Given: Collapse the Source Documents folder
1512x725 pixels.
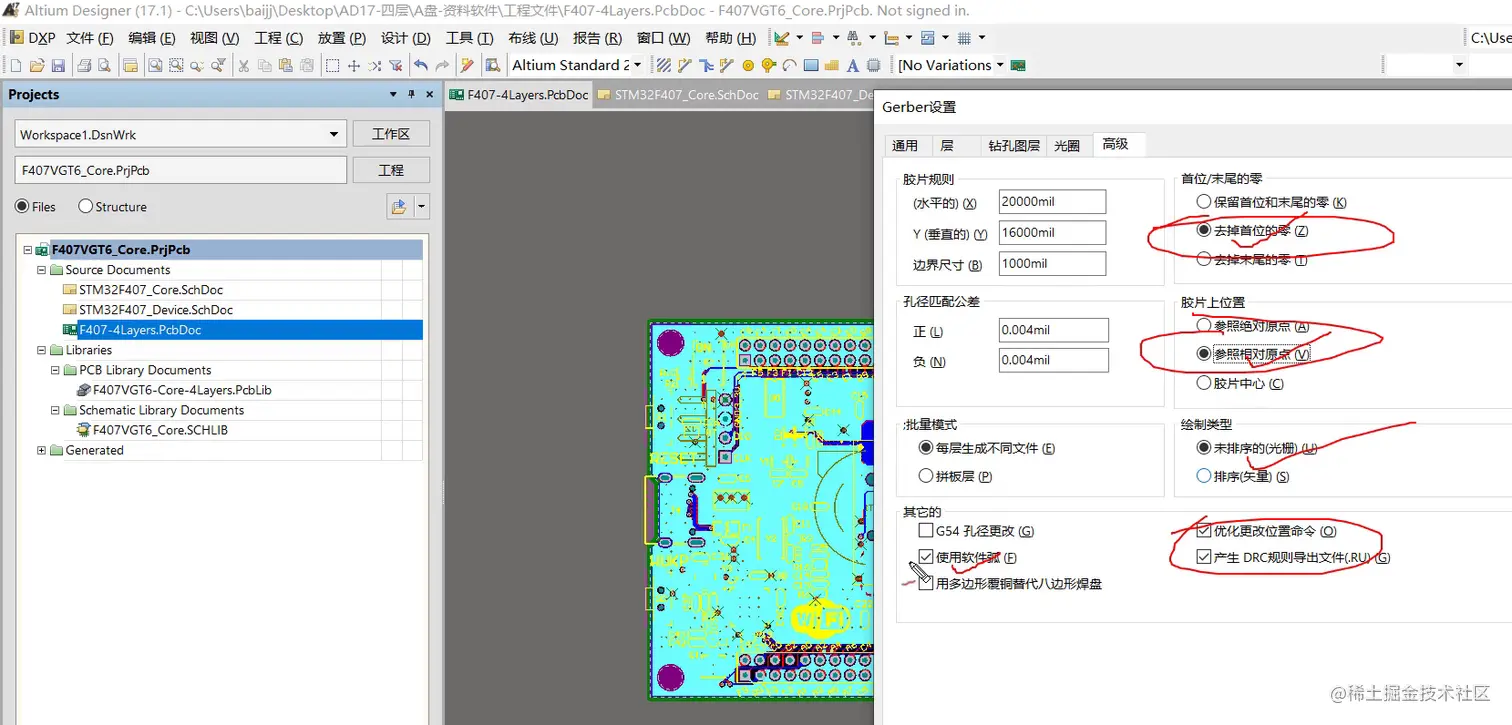Looking at the screenshot, I should (42, 270).
